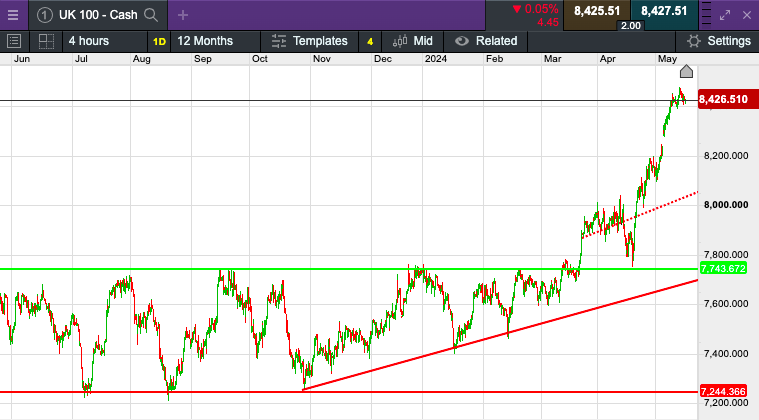Select the 4 hours interval dropdown
This screenshot has height=420, width=759.
click(x=104, y=41)
